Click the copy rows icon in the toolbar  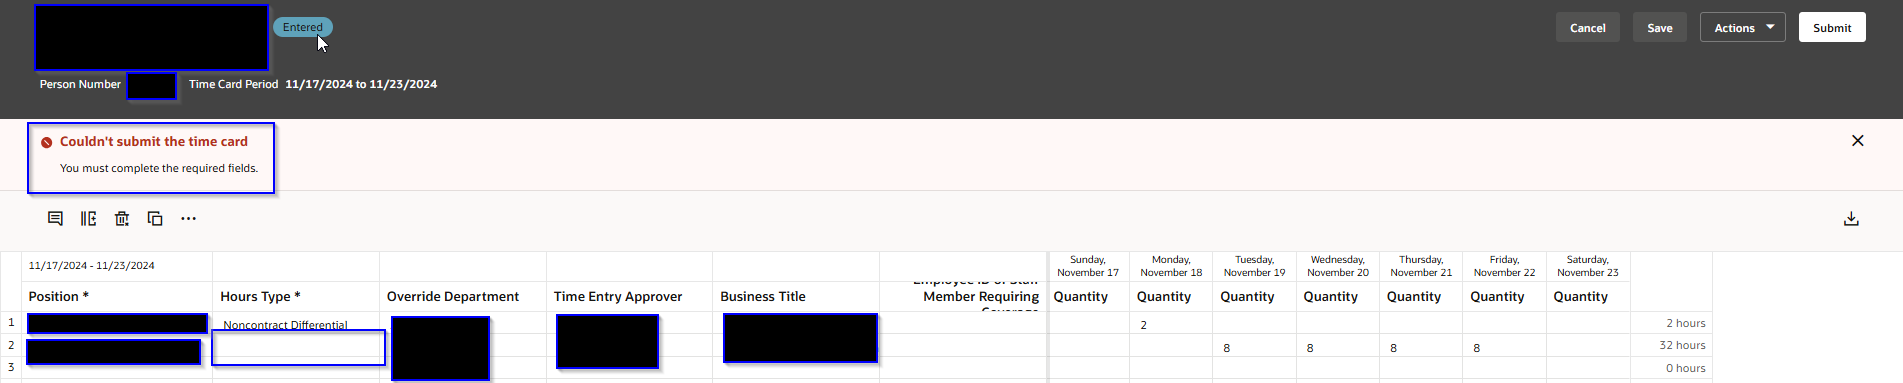click(155, 218)
